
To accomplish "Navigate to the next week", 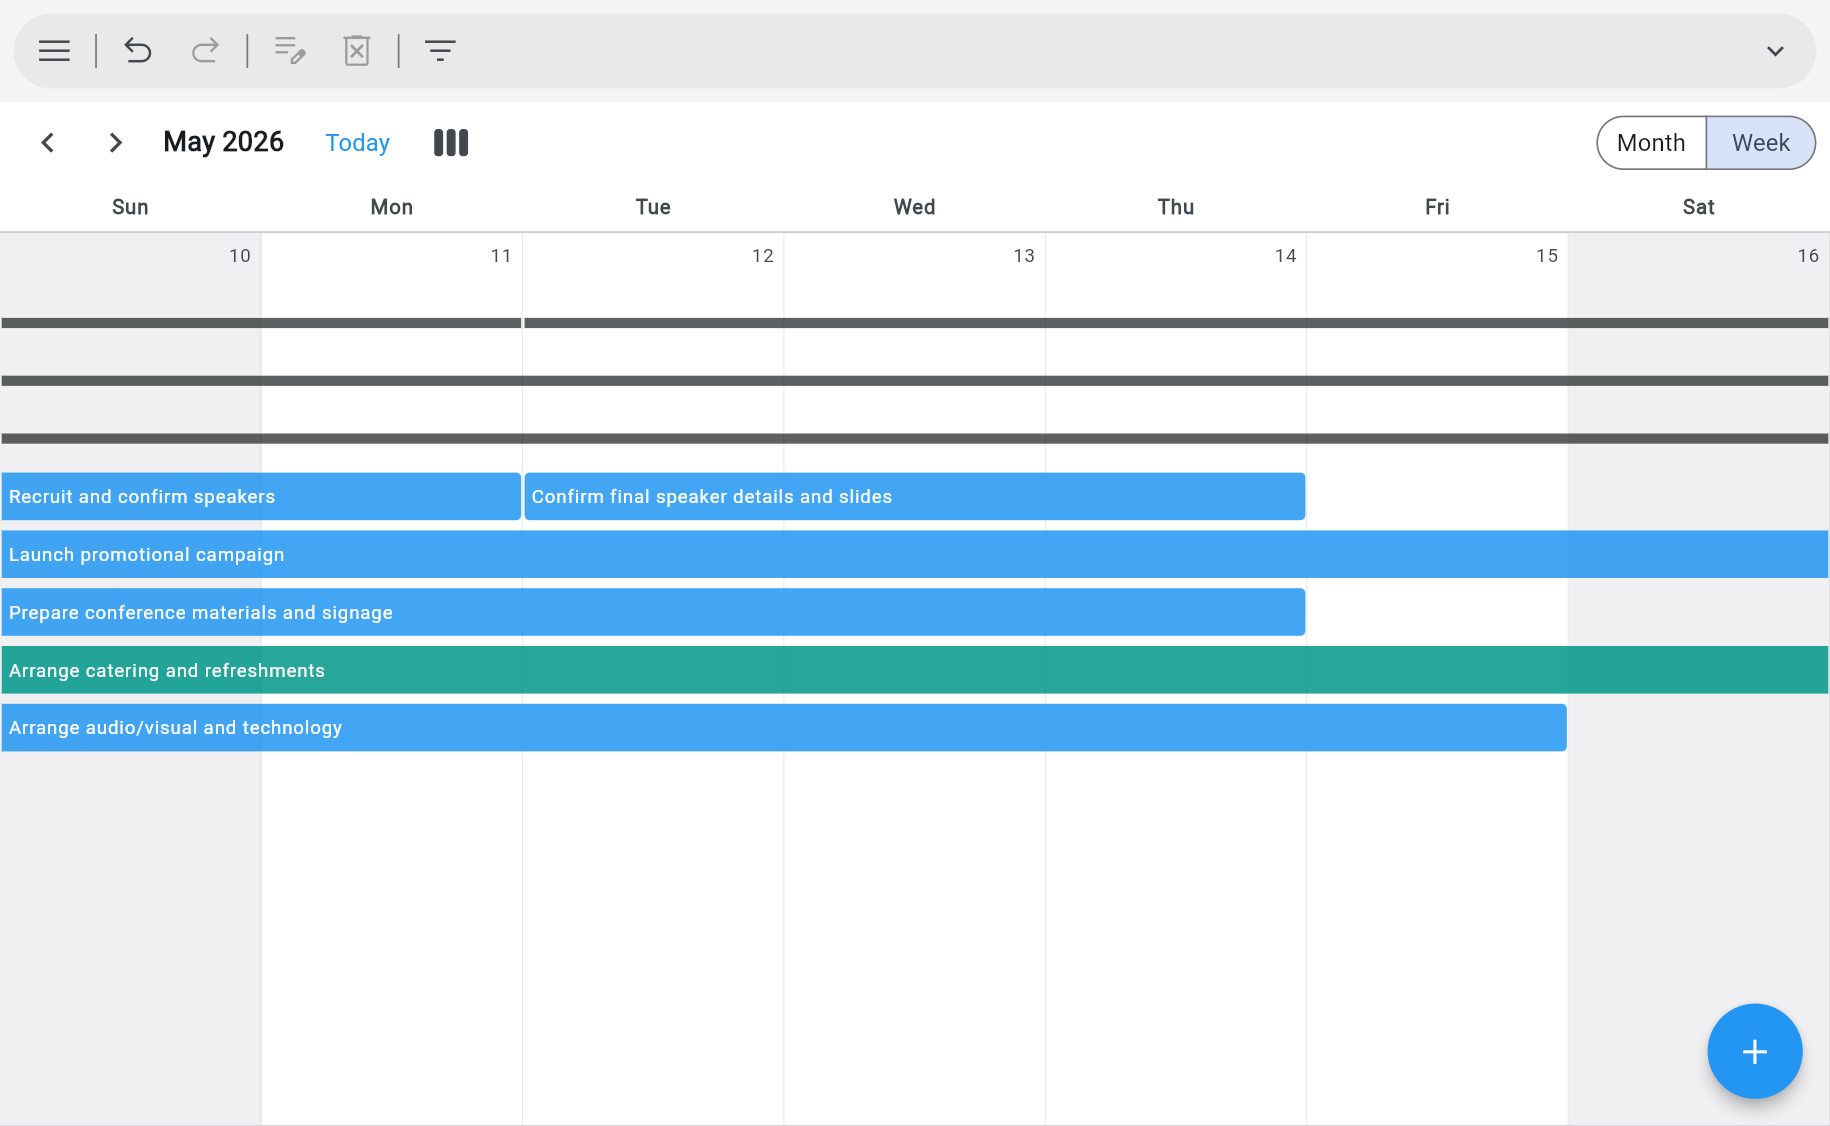I will [x=115, y=142].
